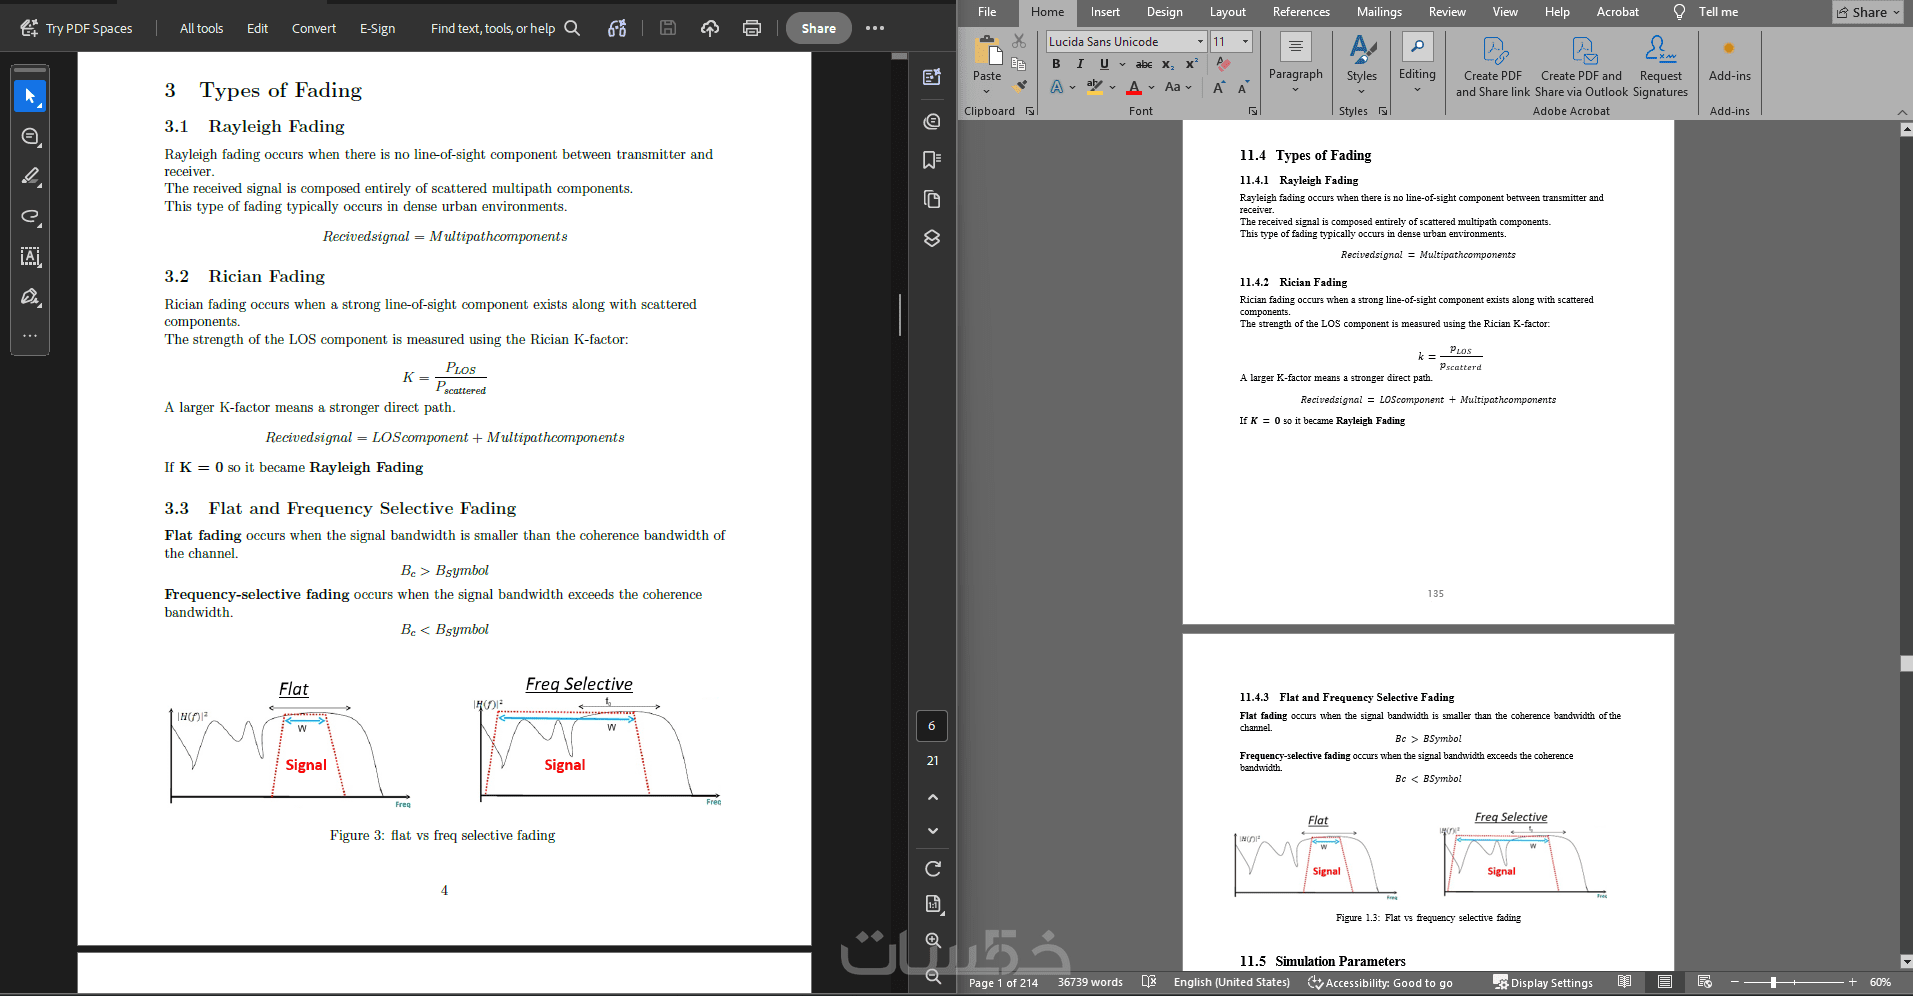Image resolution: width=1913 pixels, height=996 pixels.
Task: Open the Design tab in Word
Action: coord(1164,12)
